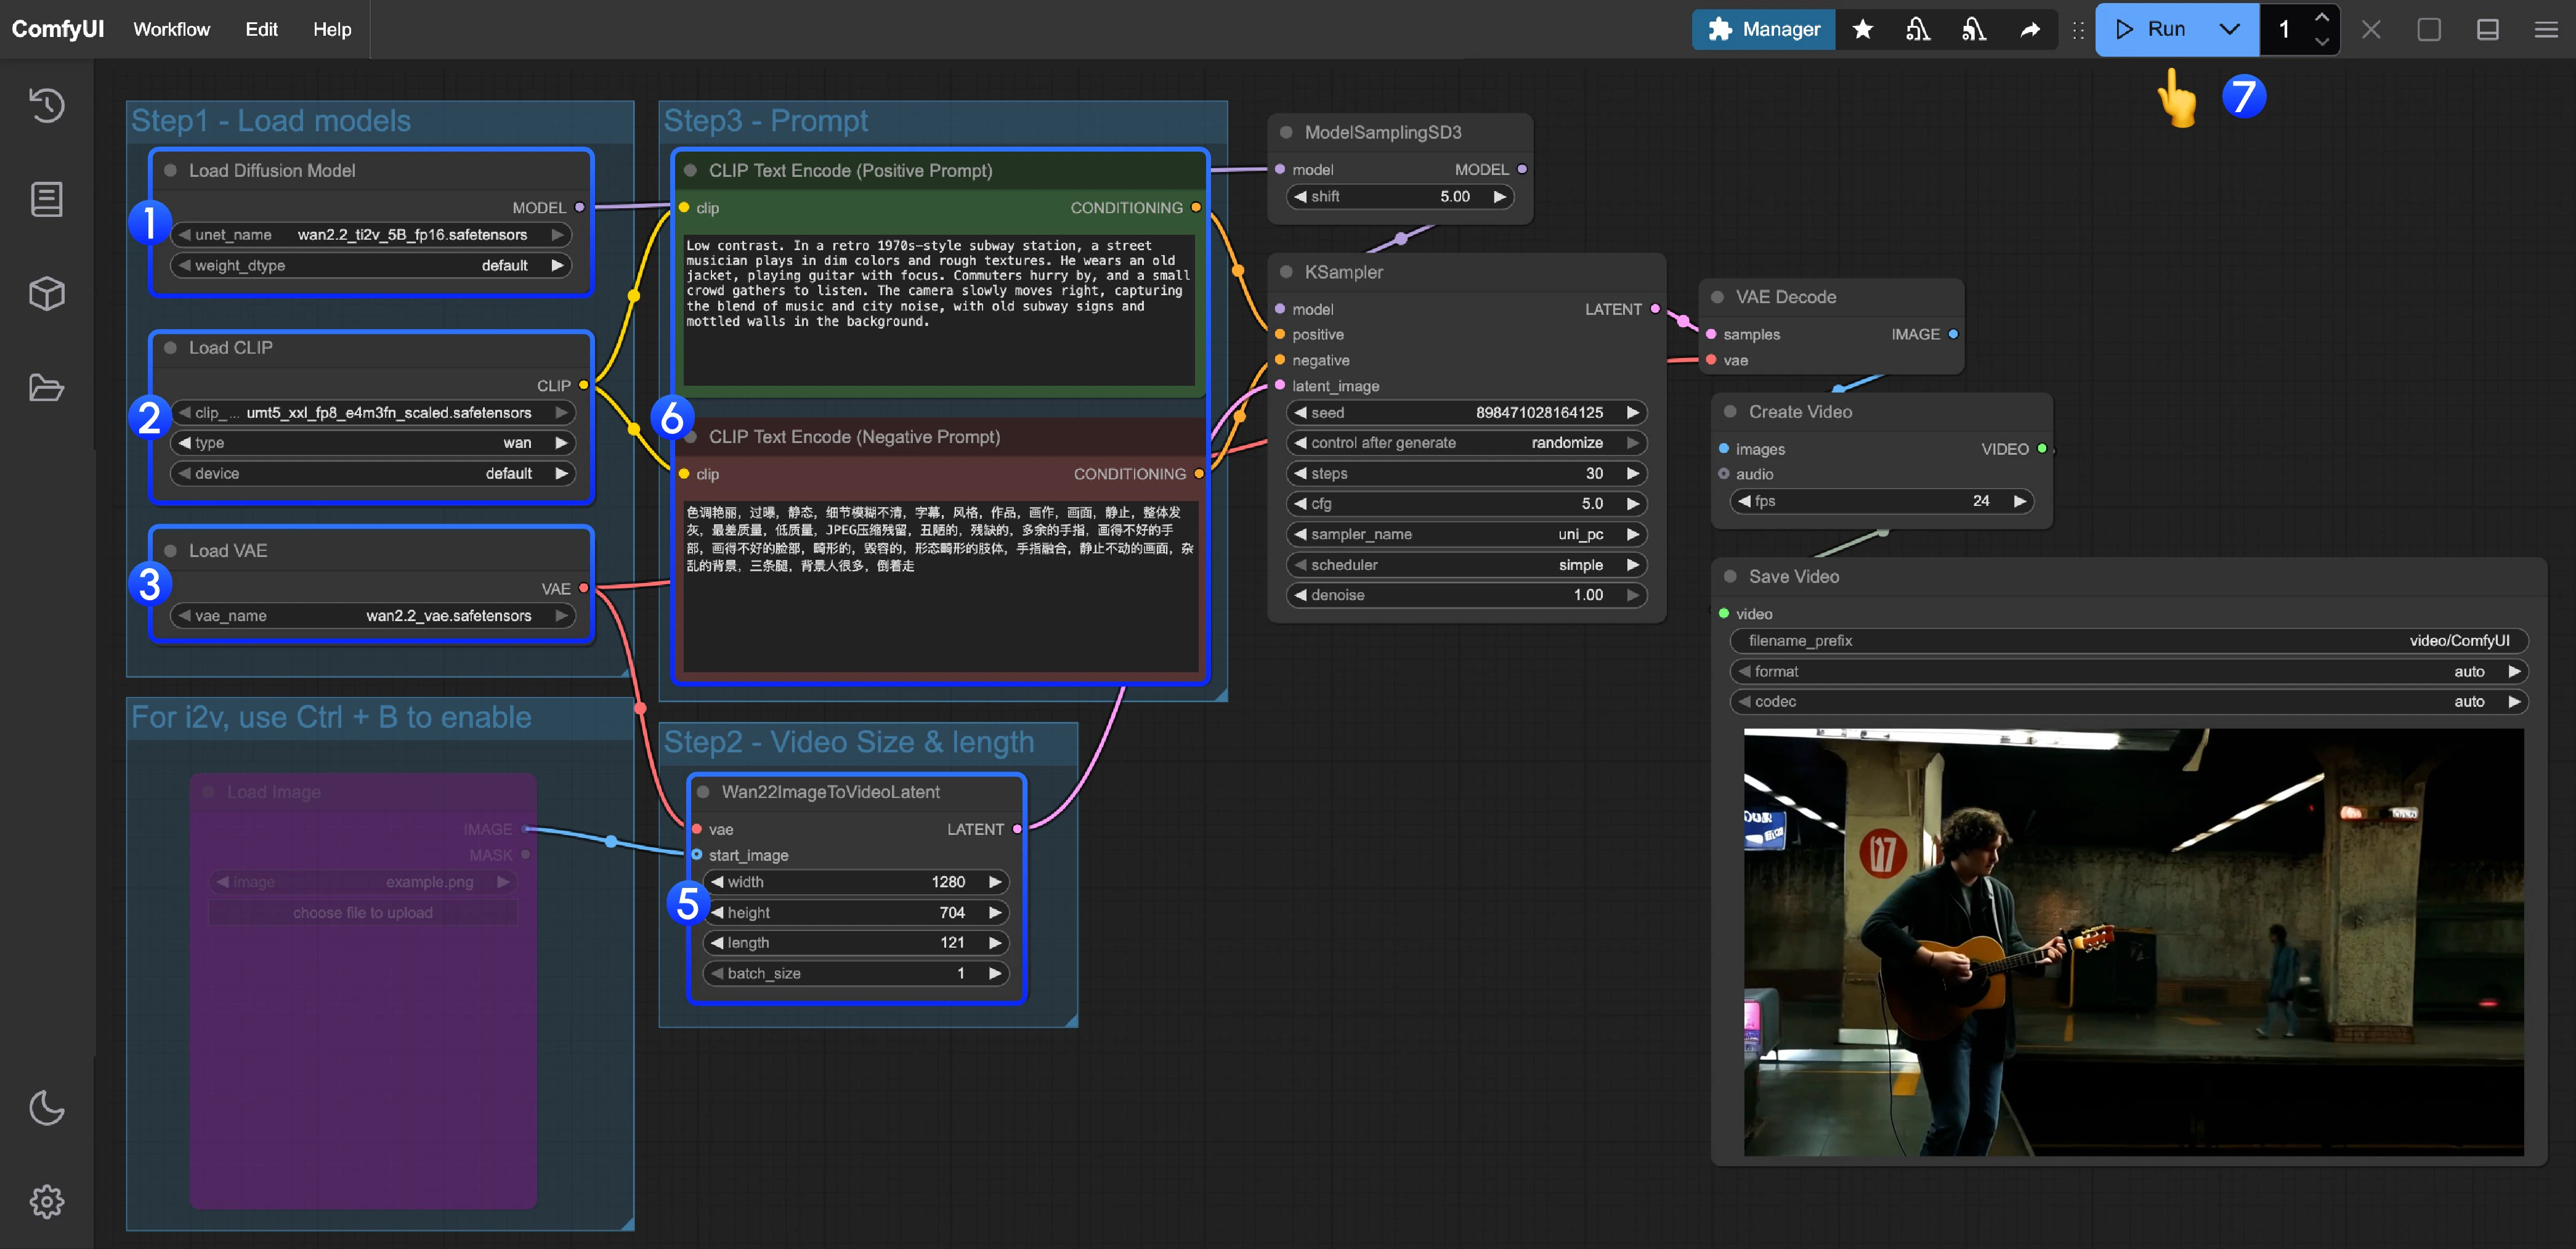Open the unet_name model selector
Viewport: 2576px width, 1249px height.
coord(372,235)
